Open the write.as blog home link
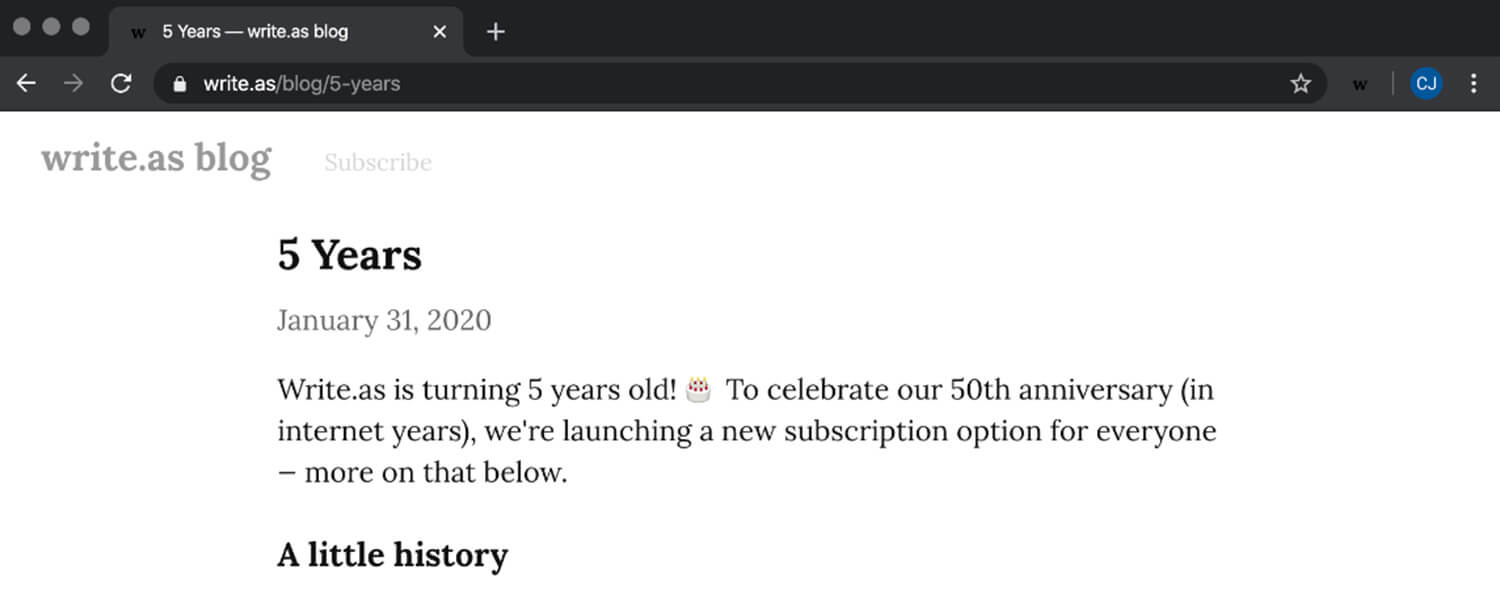The height and width of the screenshot is (600, 1500). tap(156, 159)
